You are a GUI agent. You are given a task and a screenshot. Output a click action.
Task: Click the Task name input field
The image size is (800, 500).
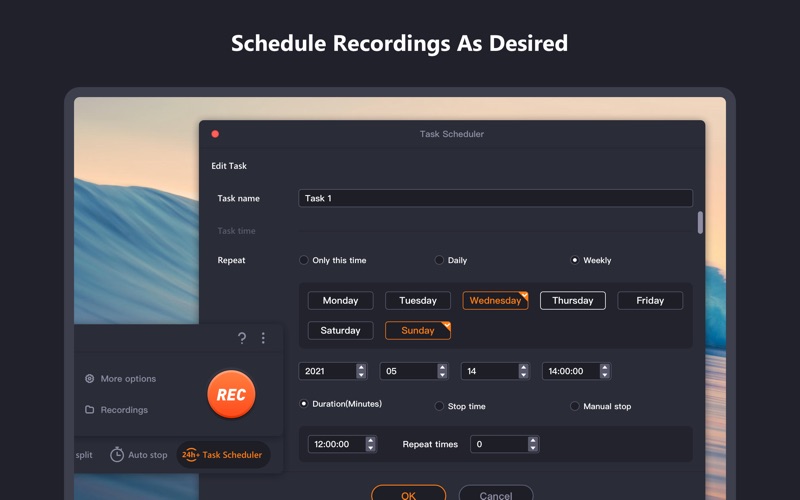pos(495,198)
